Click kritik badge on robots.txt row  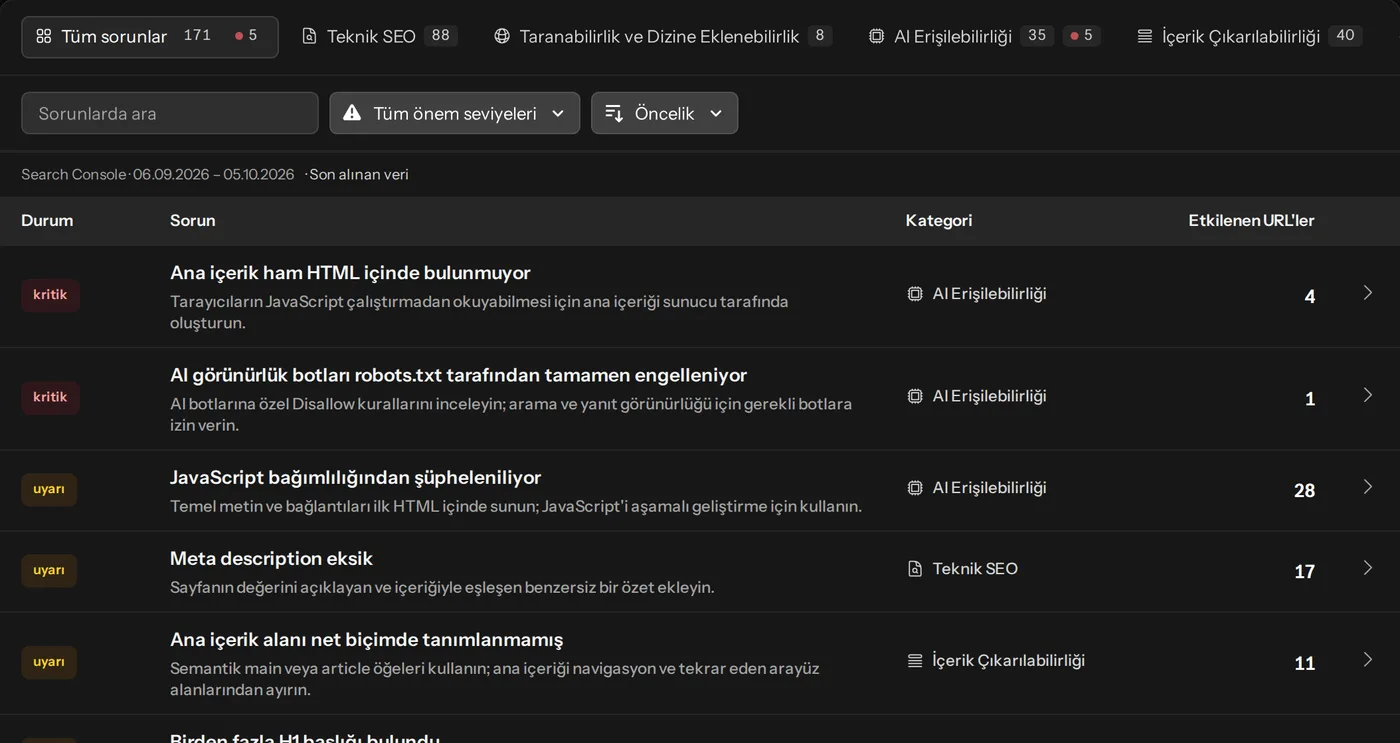(50, 397)
